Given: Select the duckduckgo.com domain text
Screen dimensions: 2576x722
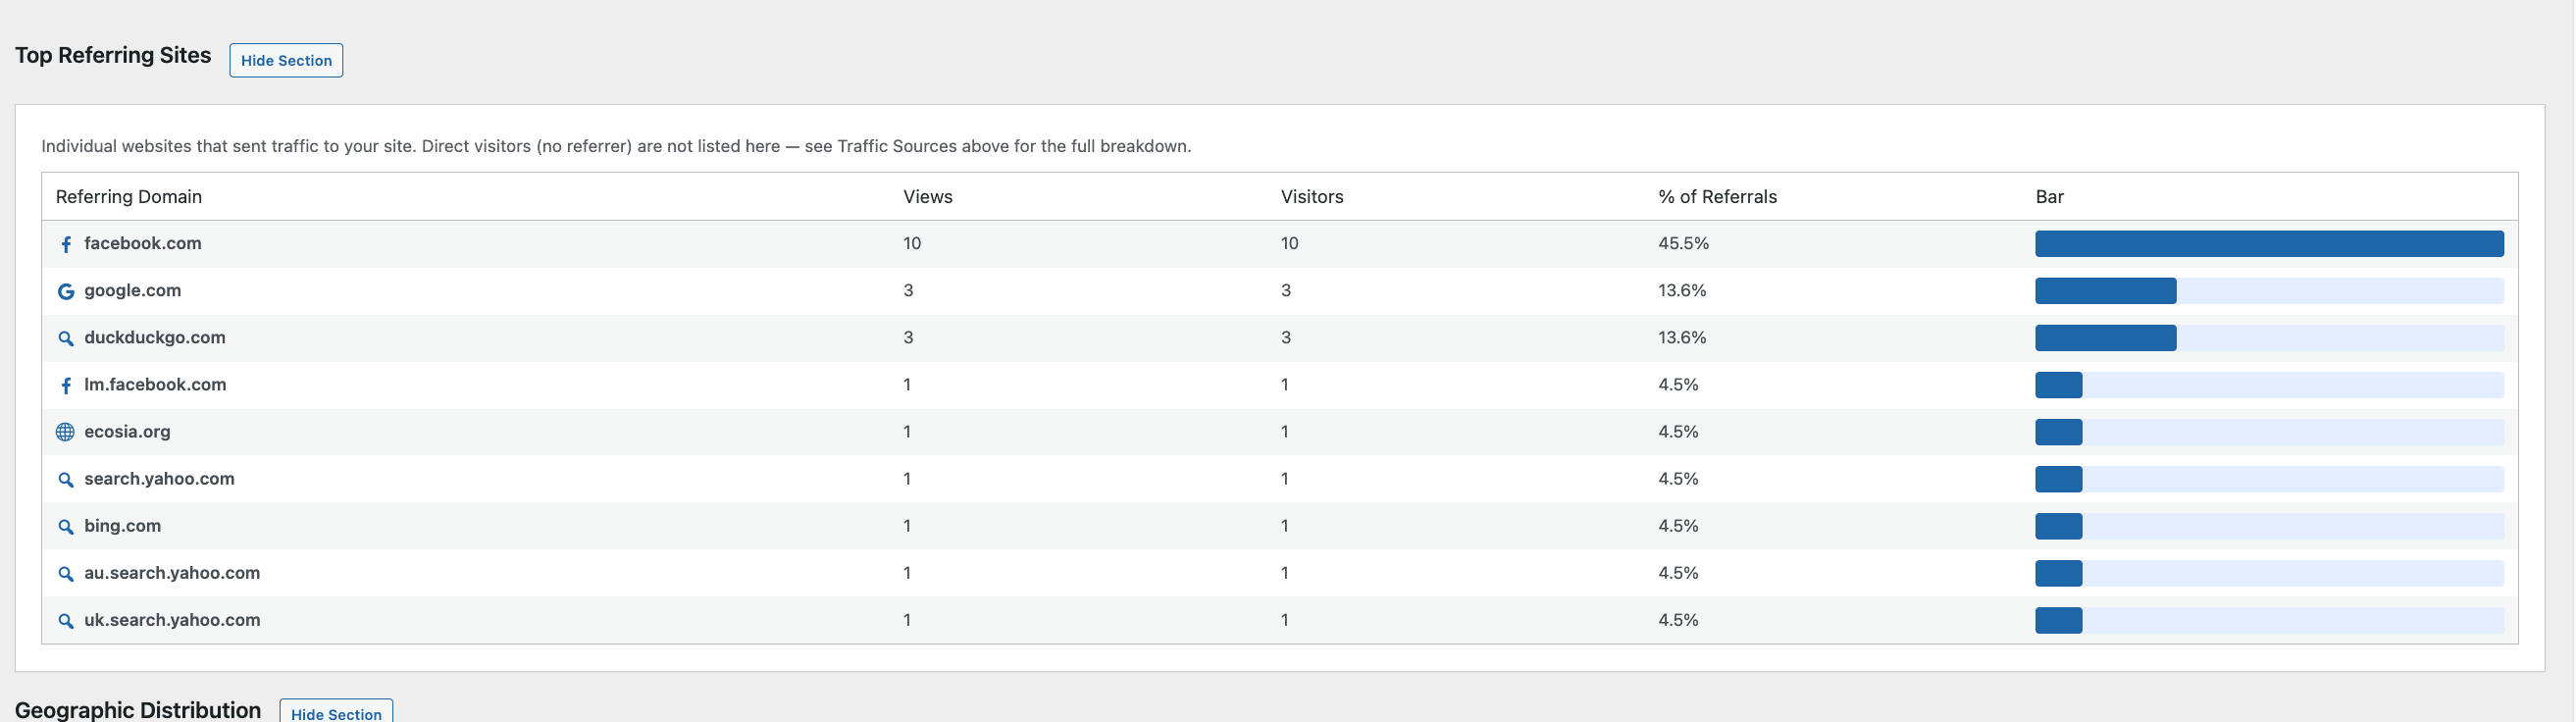Looking at the screenshot, I should click(155, 338).
